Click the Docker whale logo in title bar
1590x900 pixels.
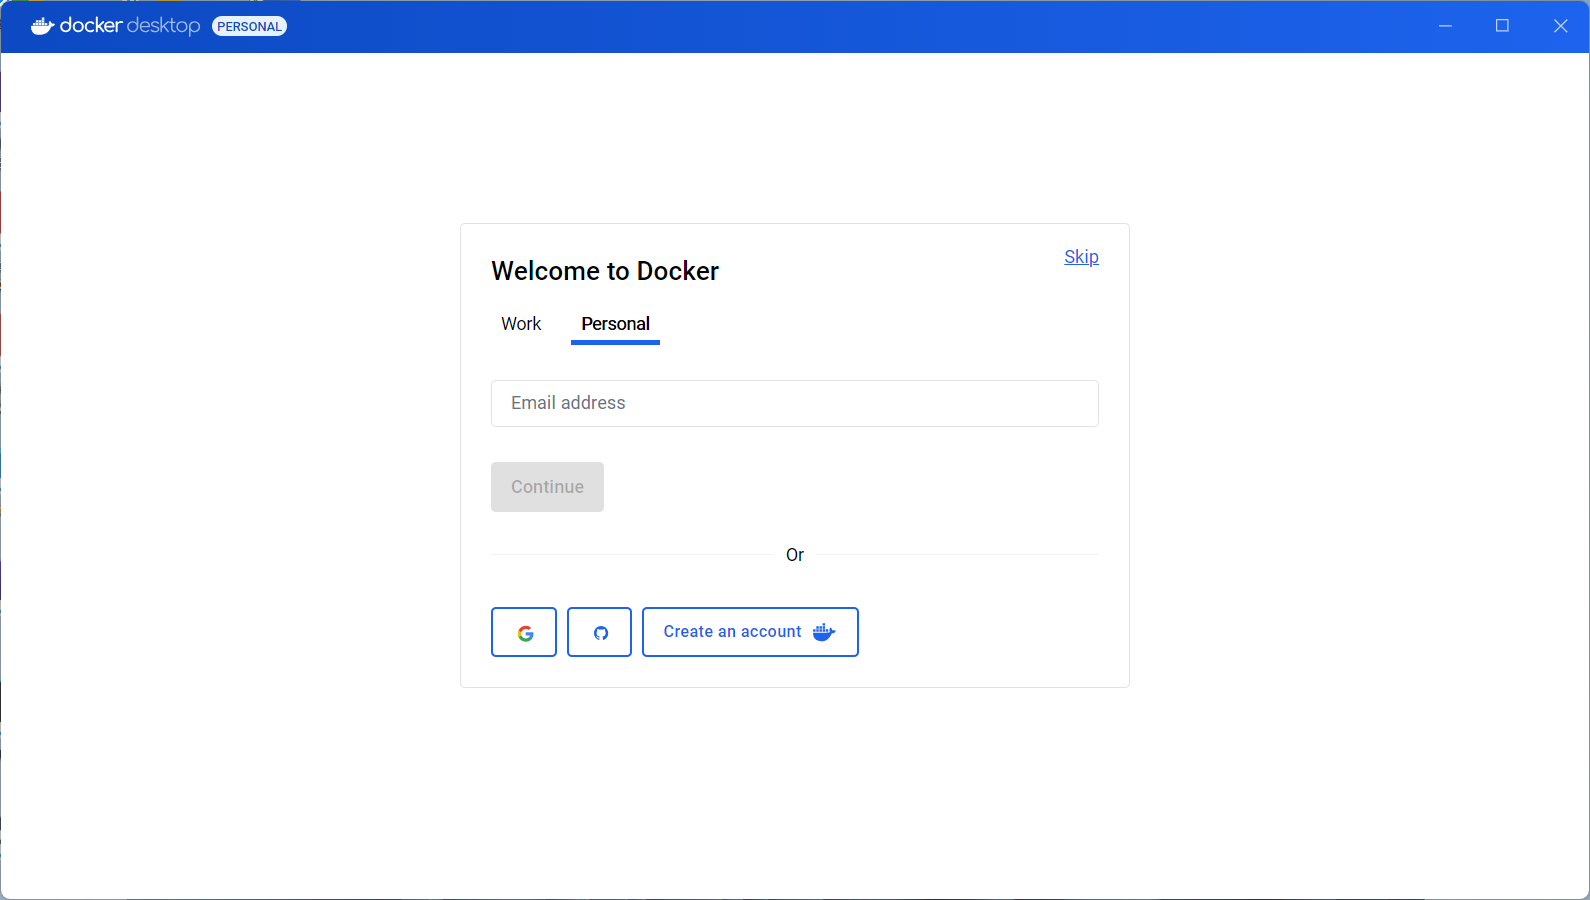tap(42, 26)
